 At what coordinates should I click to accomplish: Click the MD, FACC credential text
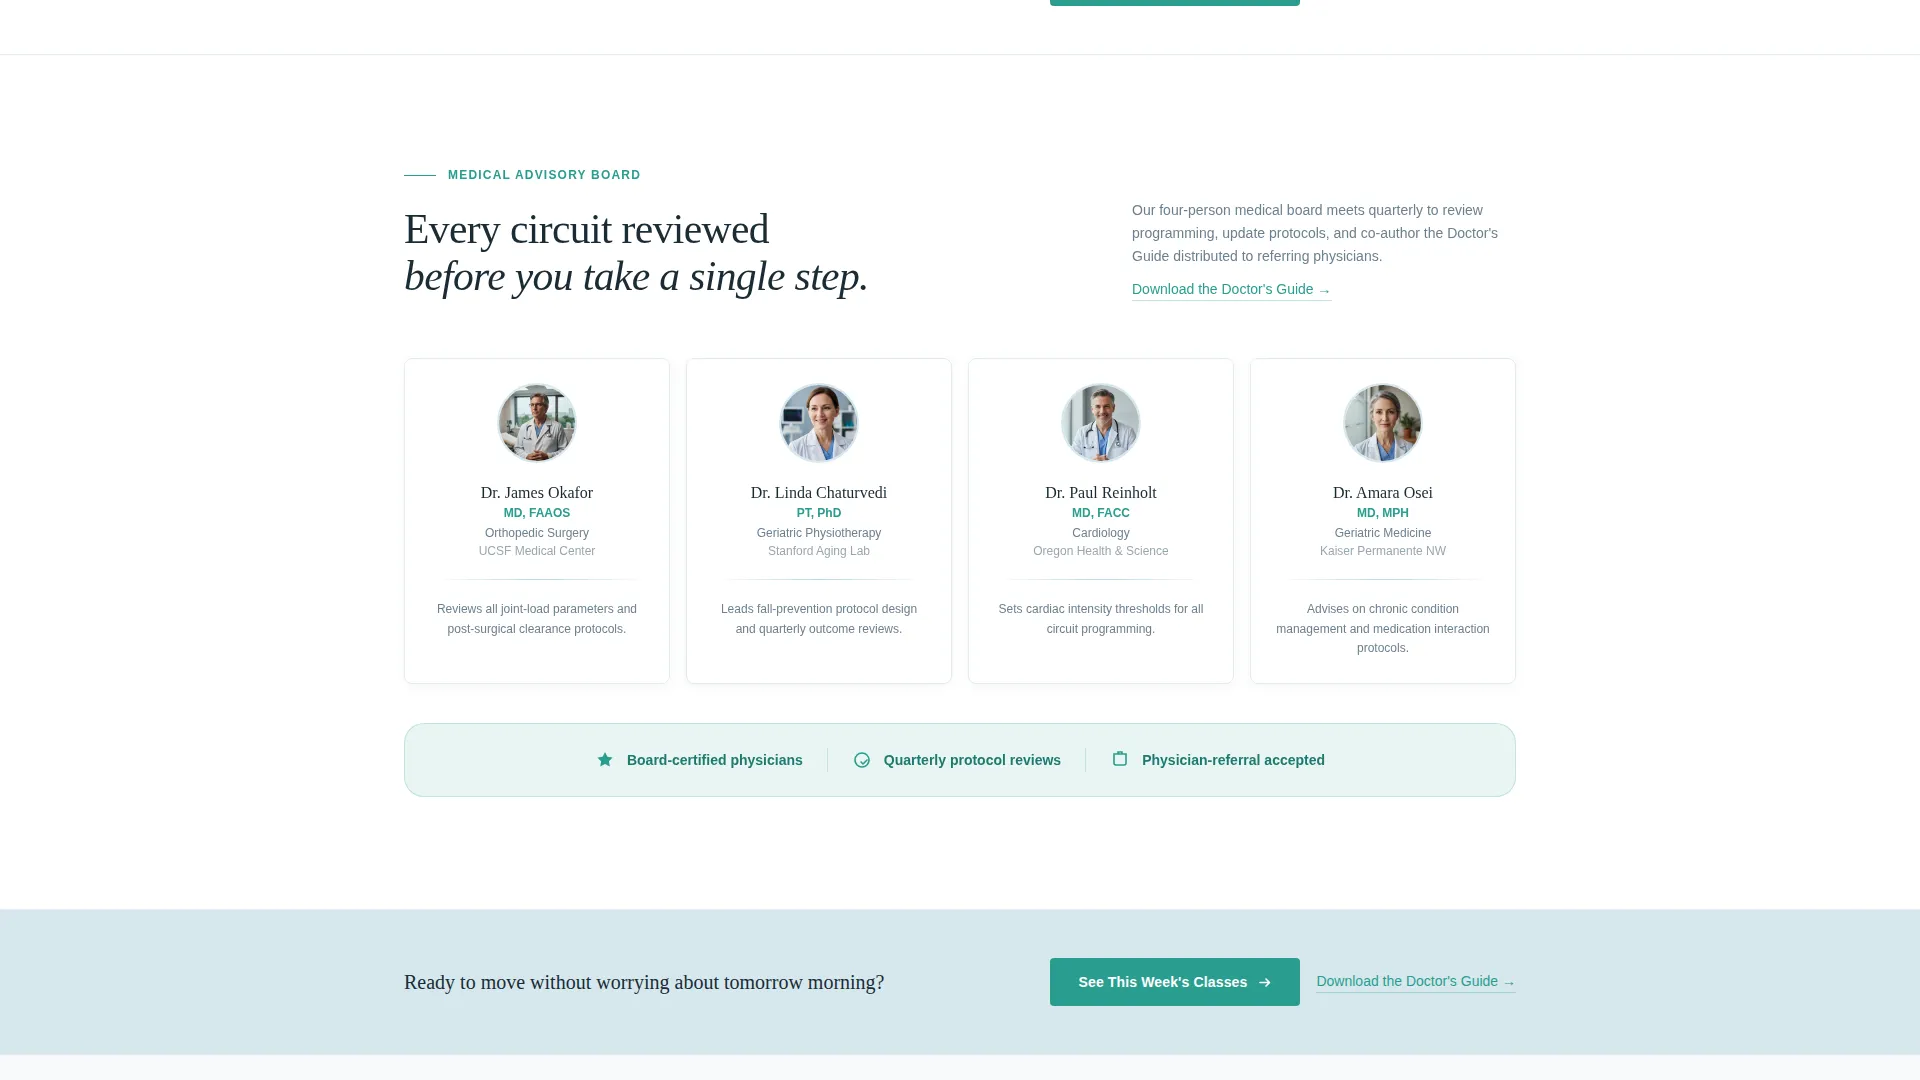pos(1101,513)
